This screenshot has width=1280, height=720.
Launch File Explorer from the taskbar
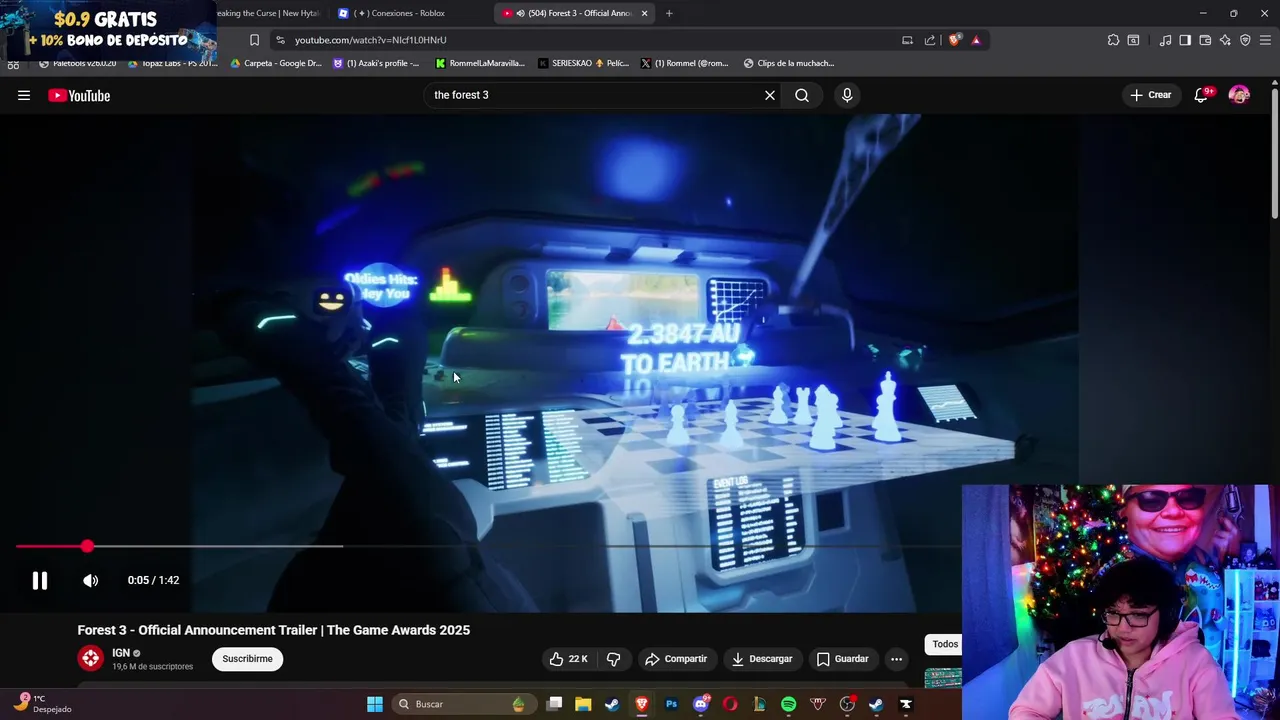coord(583,704)
